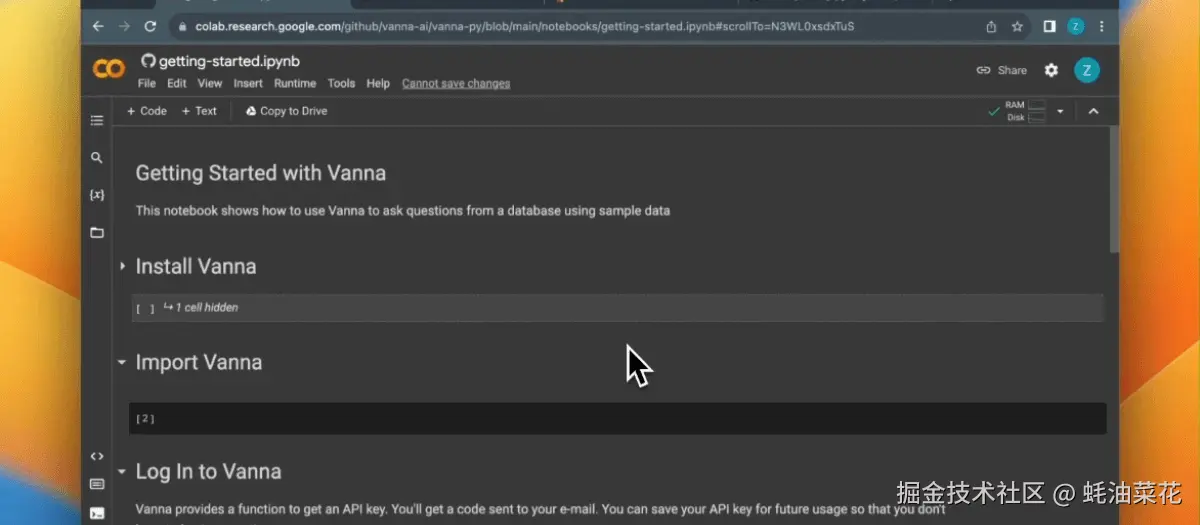Image resolution: width=1200 pixels, height=525 pixels.
Task: Open the find and replace search icon
Action: (97, 158)
